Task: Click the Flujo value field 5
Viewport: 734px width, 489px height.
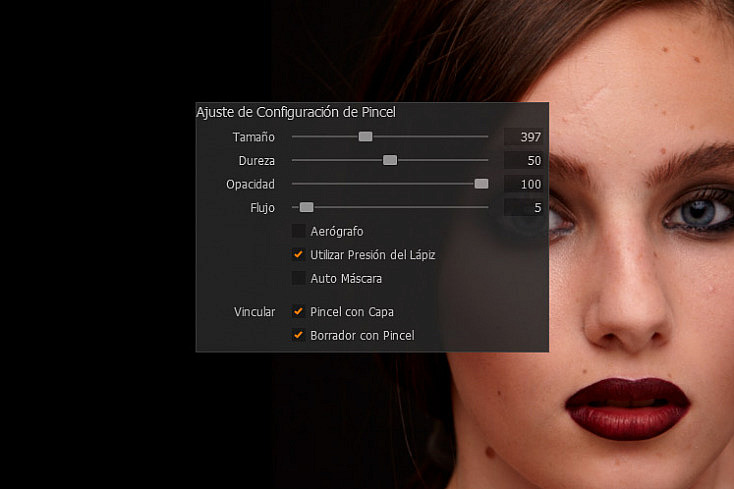Action: coord(523,207)
